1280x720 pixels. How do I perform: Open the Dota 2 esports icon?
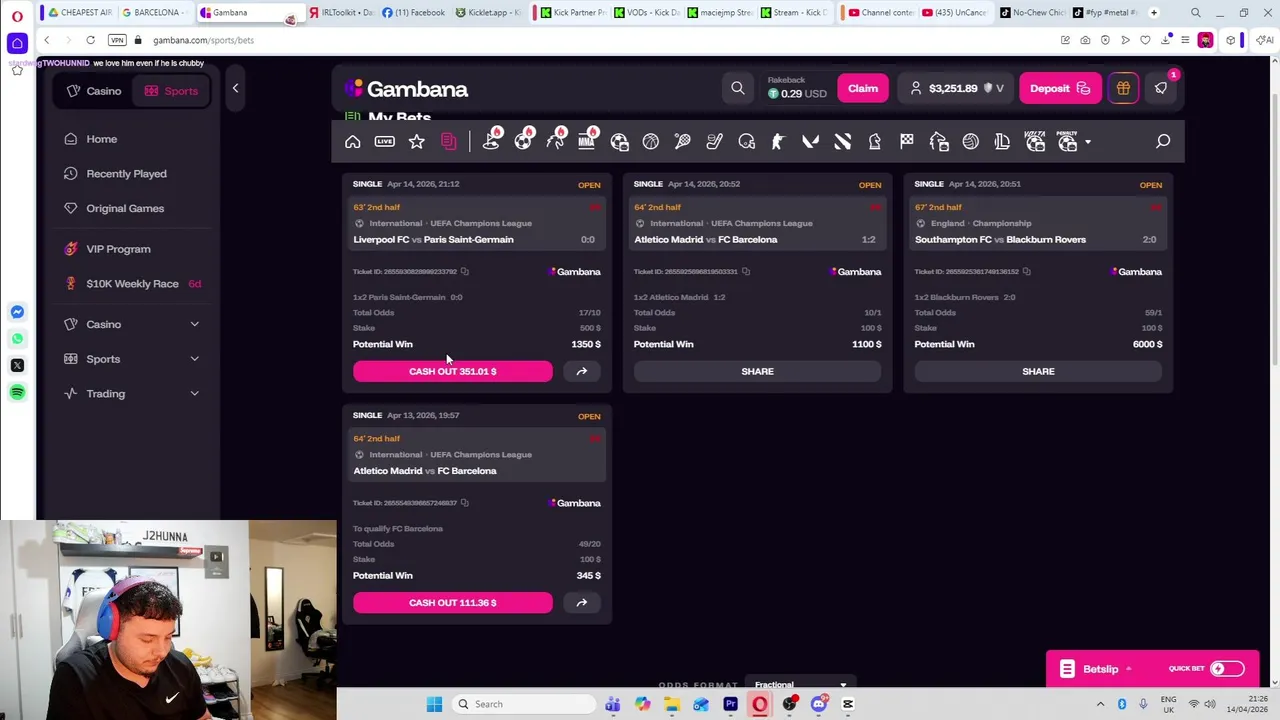point(843,142)
